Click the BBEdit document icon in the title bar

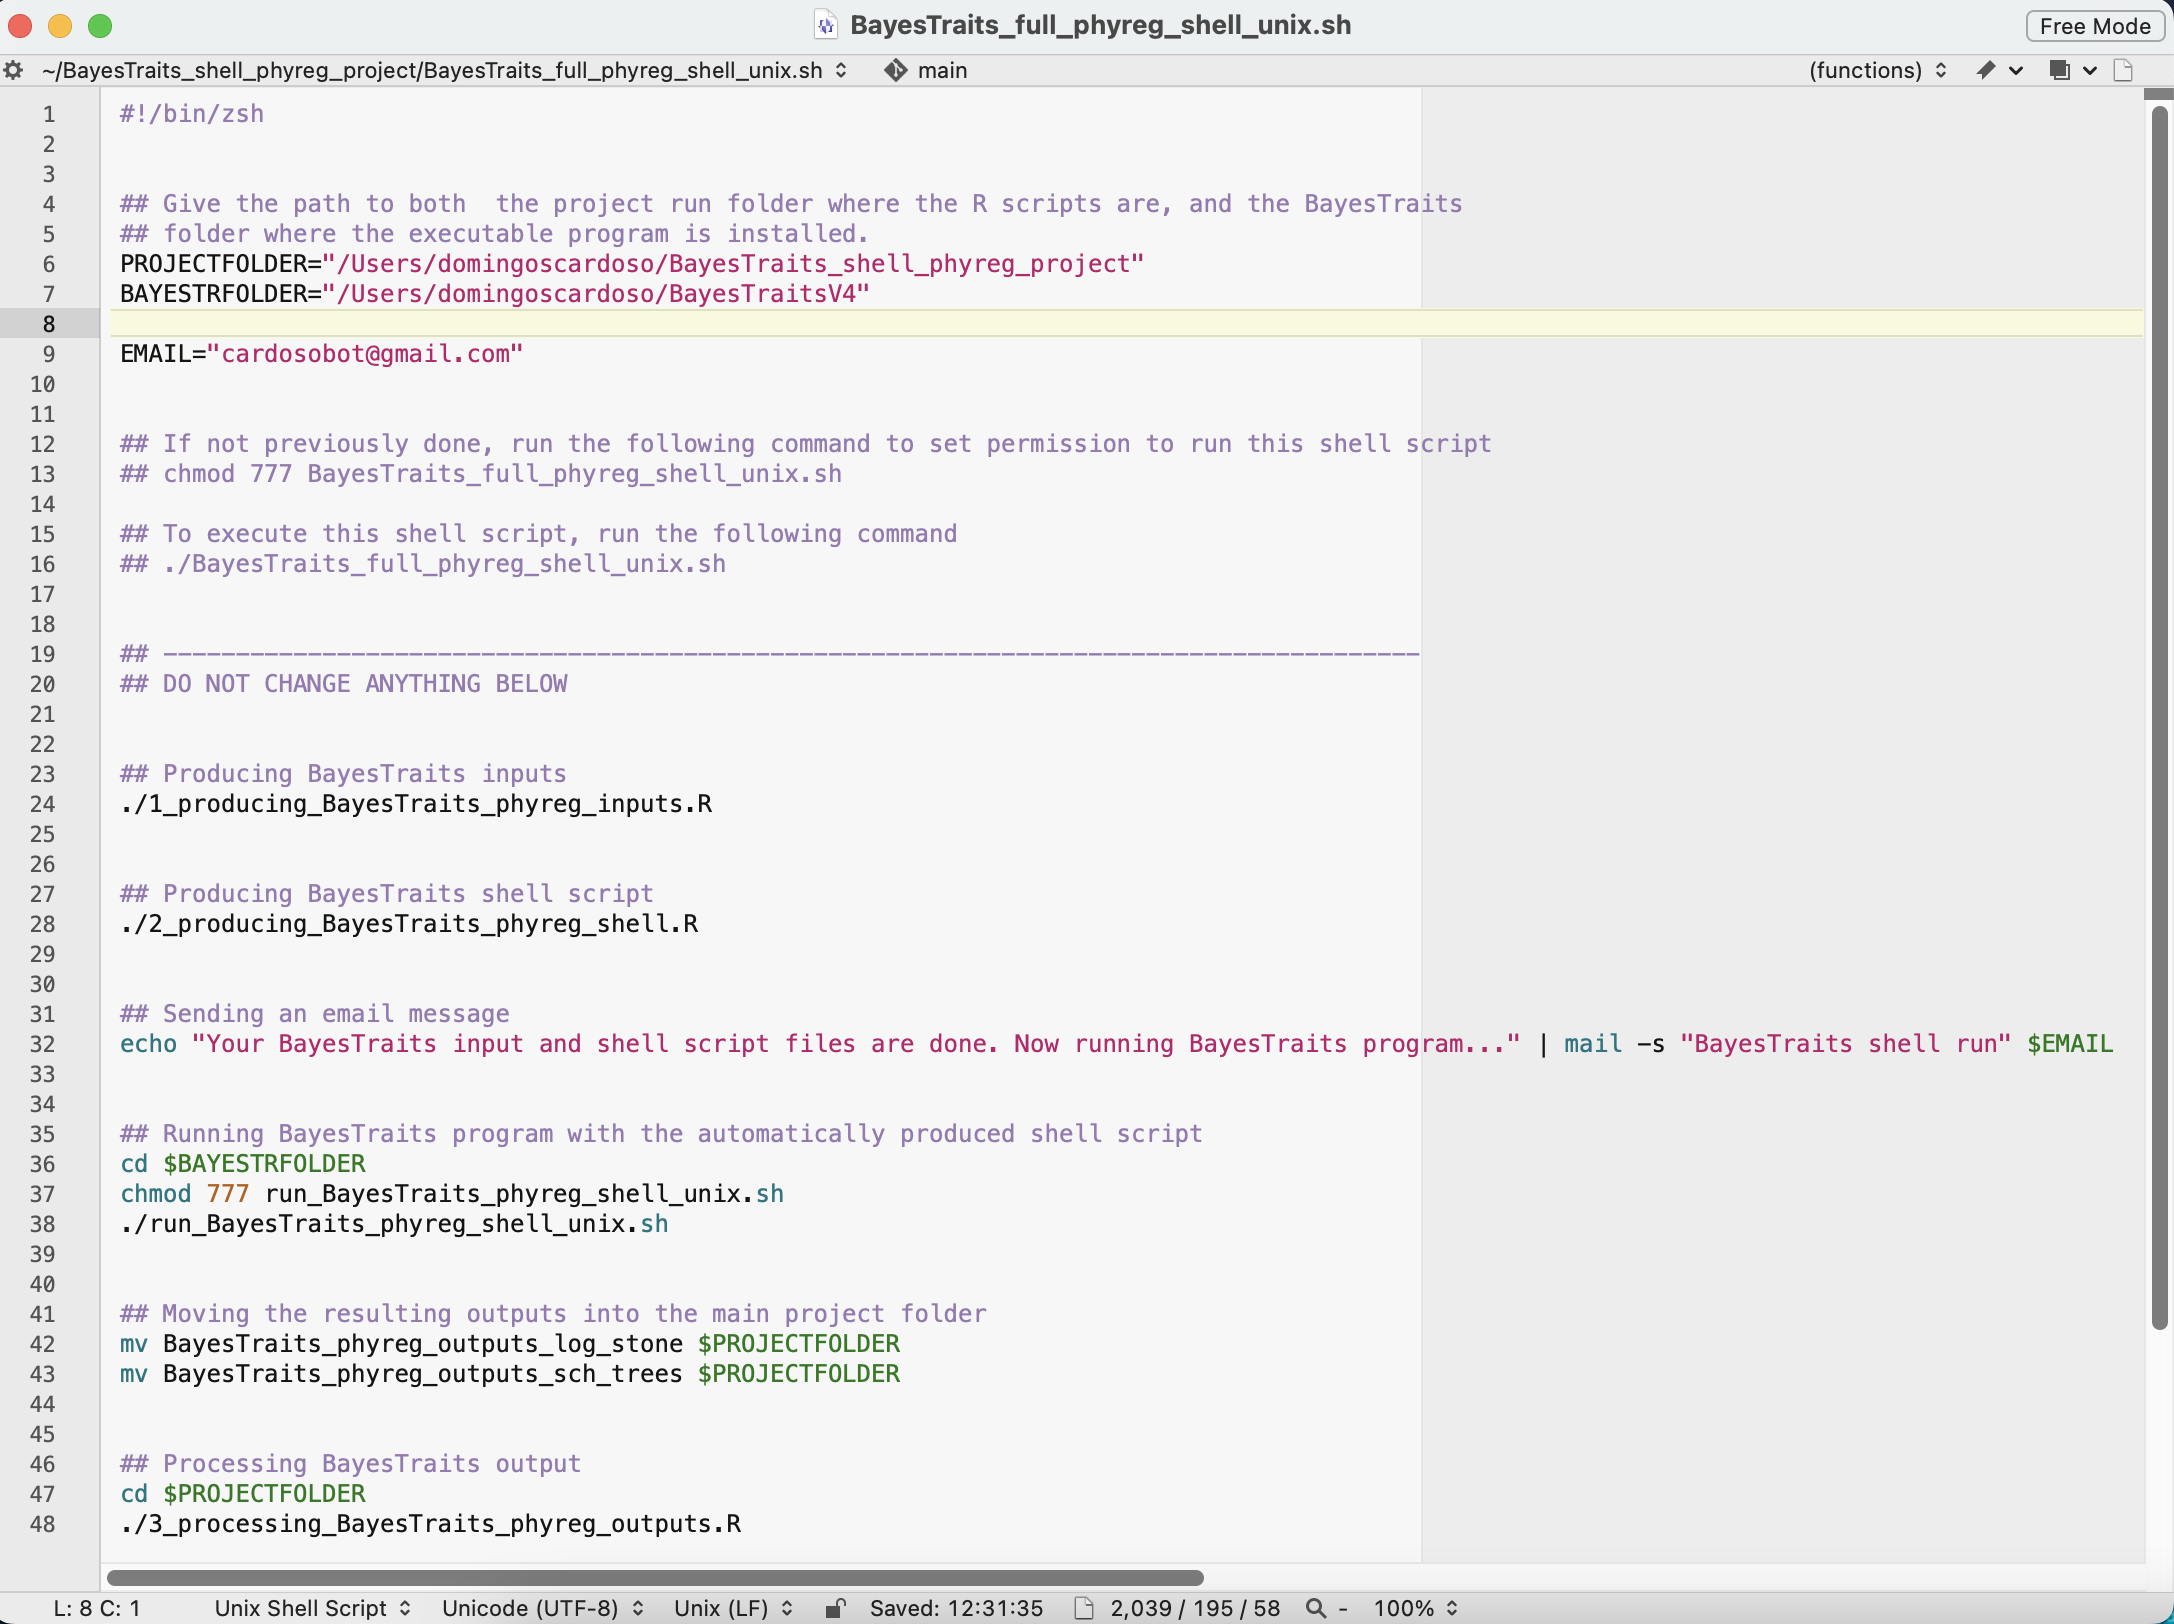point(826,26)
